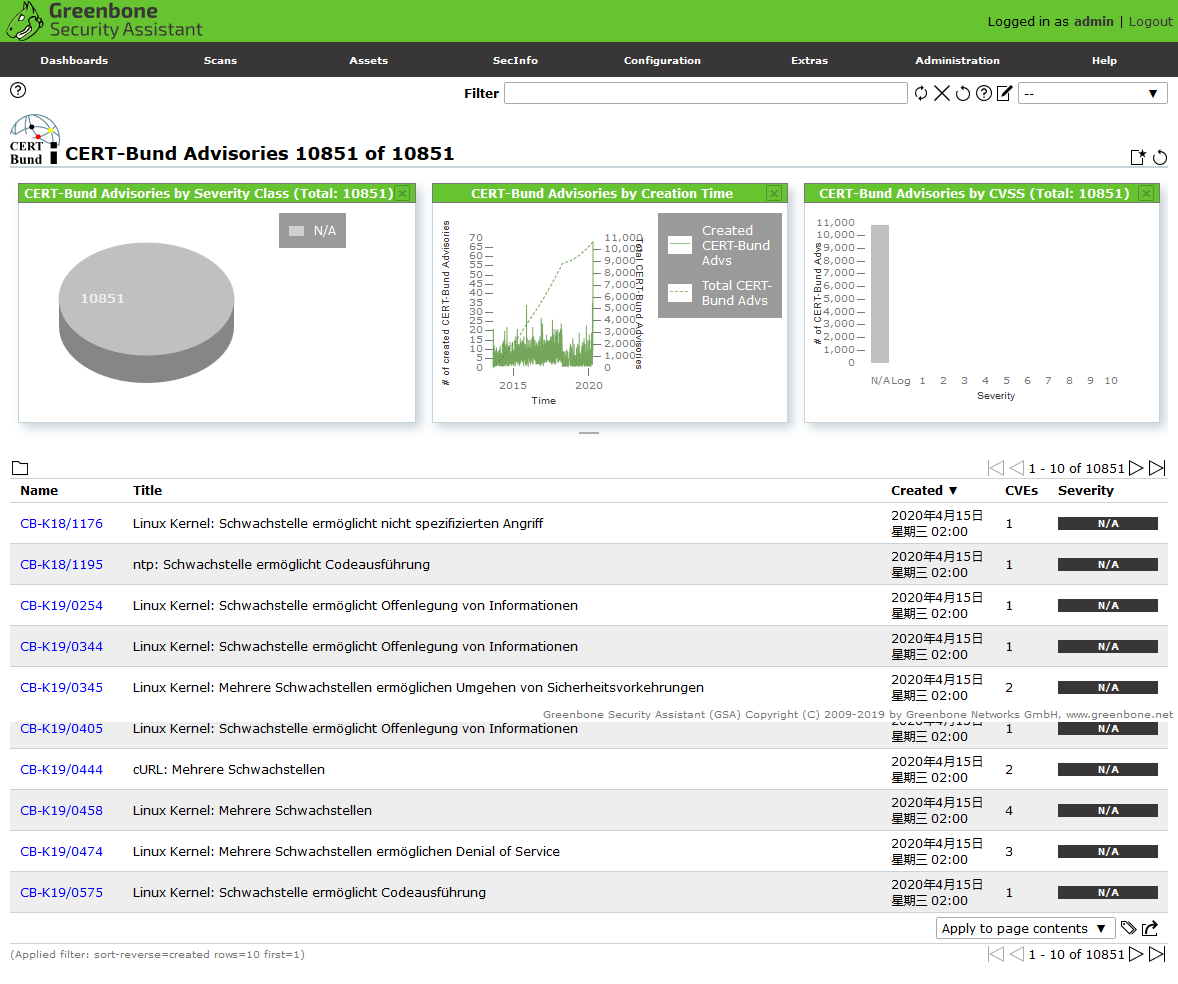
Task: Open advisory CB-K19/0474
Action: pyautogui.click(x=62, y=851)
